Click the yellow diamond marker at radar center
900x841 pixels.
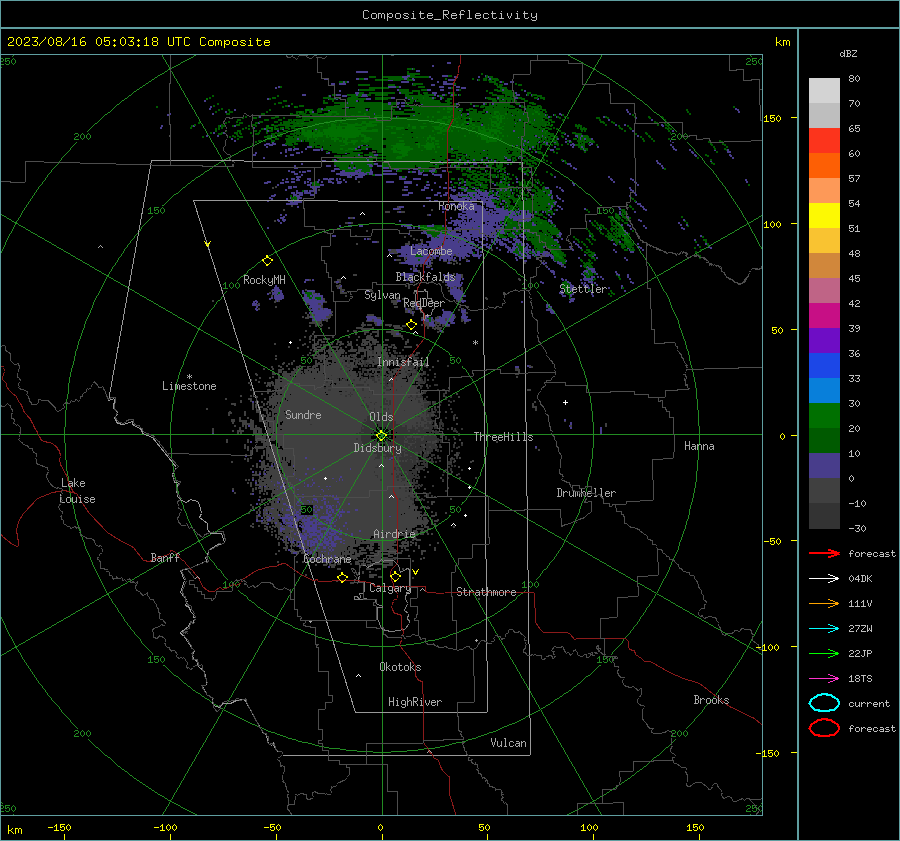point(381,436)
